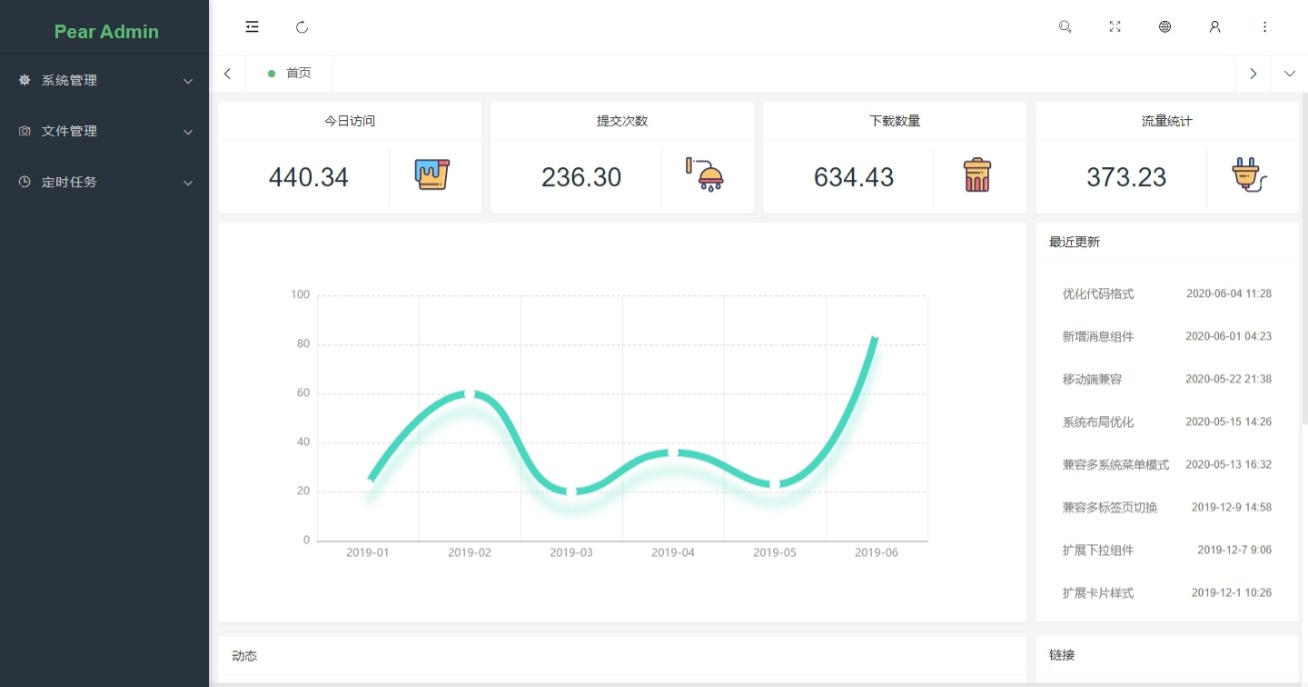Click the plug icon in 流量统计 card
Viewport: 1308px width, 687px height.
(1249, 175)
